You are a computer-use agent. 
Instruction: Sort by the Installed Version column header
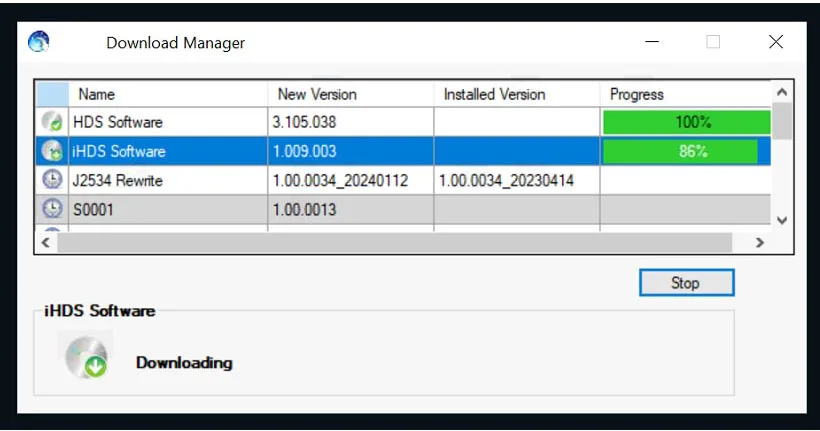[517, 94]
